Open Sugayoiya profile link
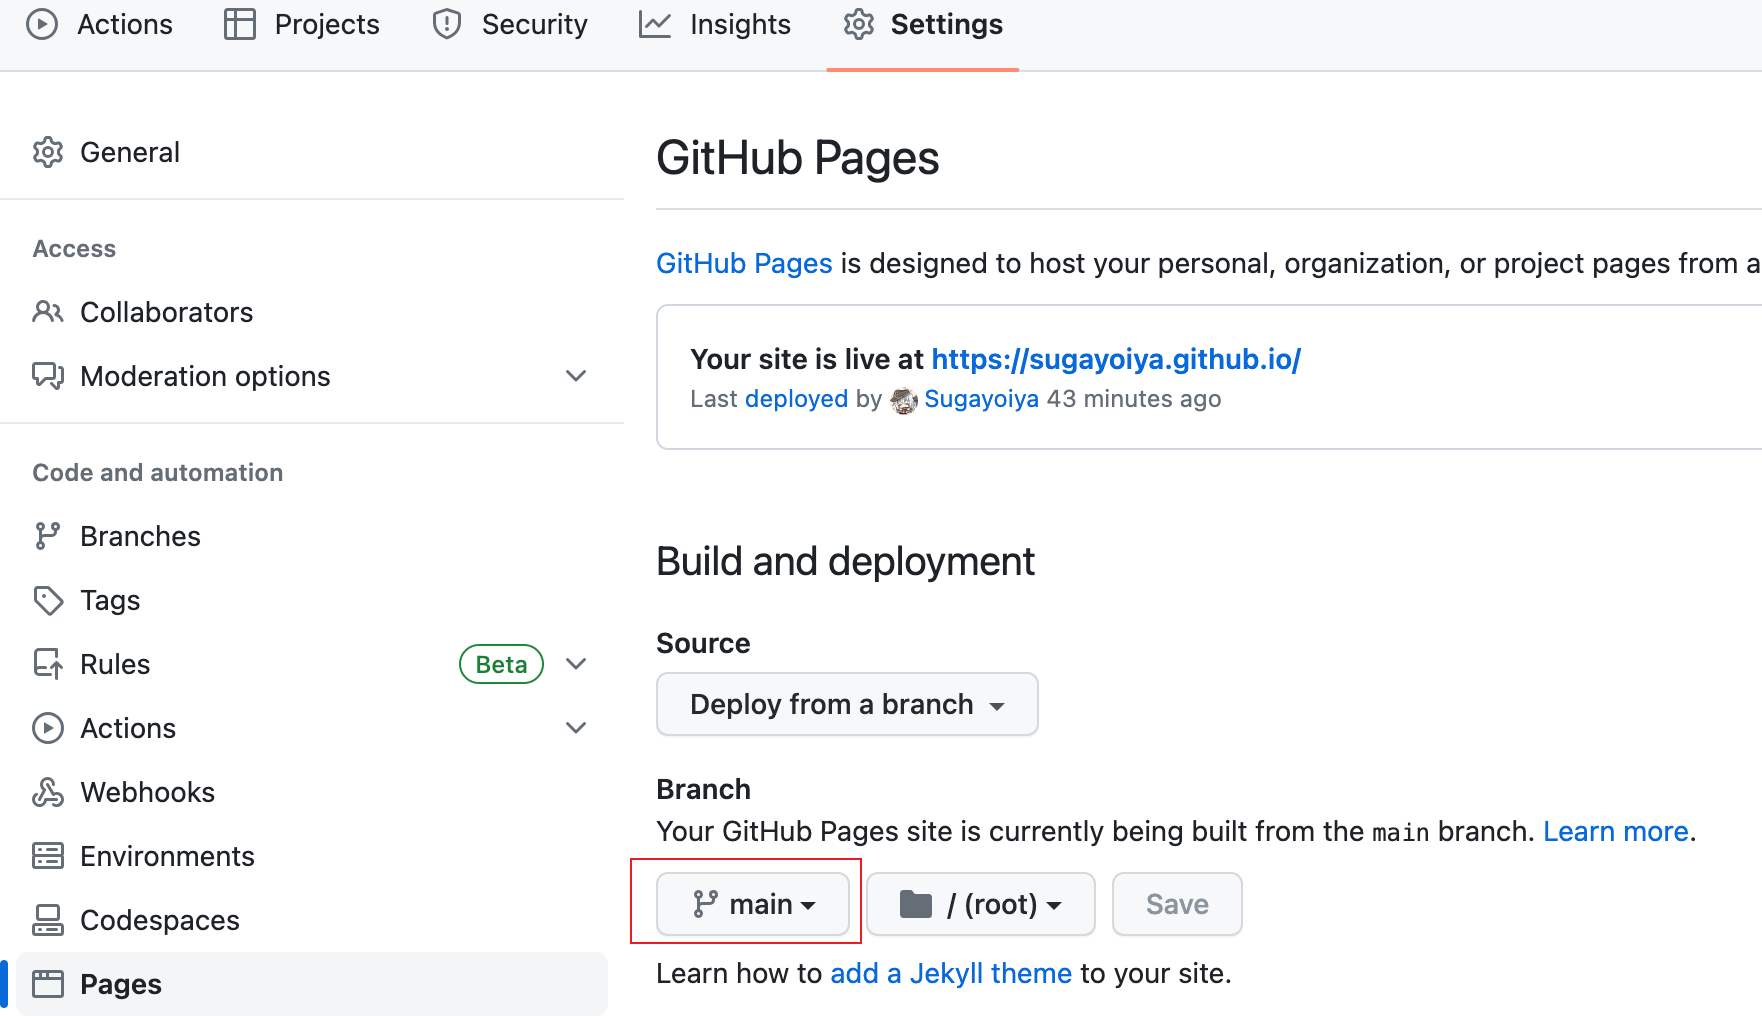This screenshot has width=1762, height=1016. 981,399
